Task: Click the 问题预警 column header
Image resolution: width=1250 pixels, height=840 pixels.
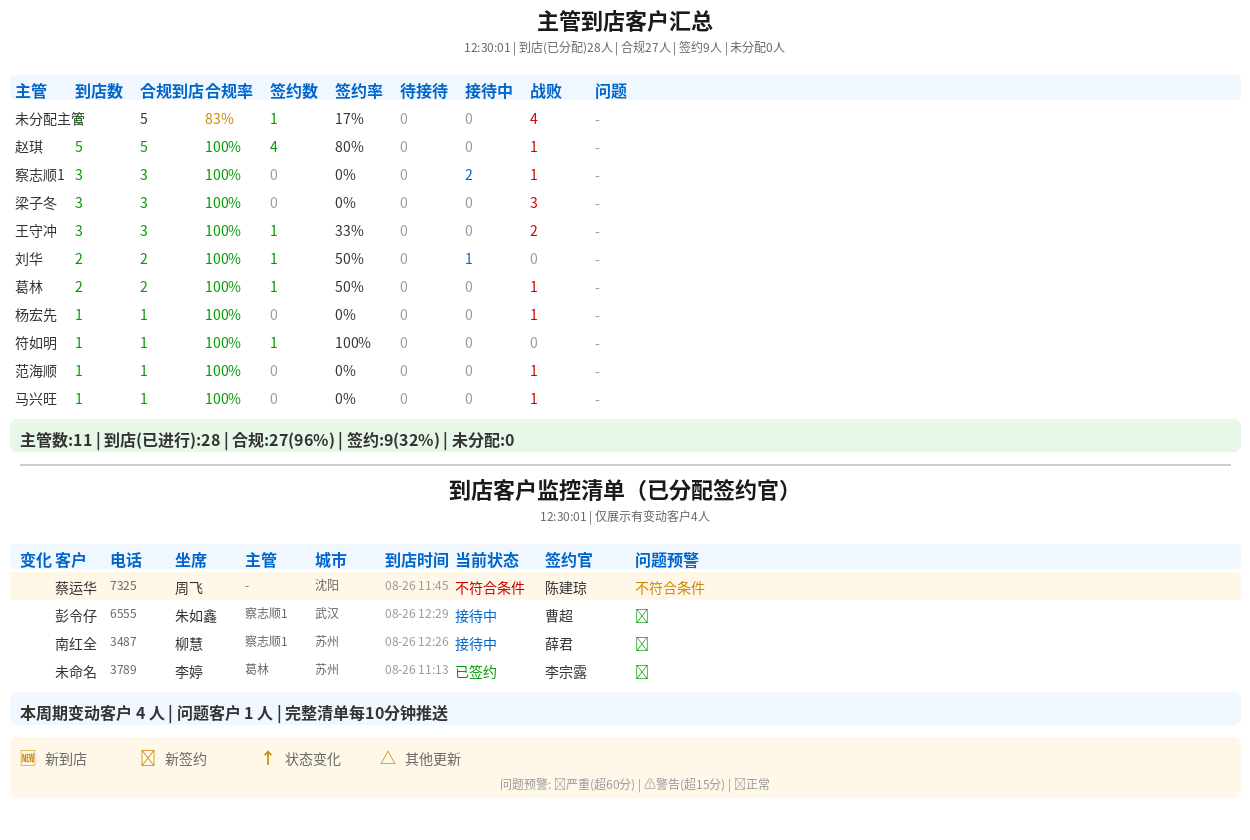Action: (667, 560)
